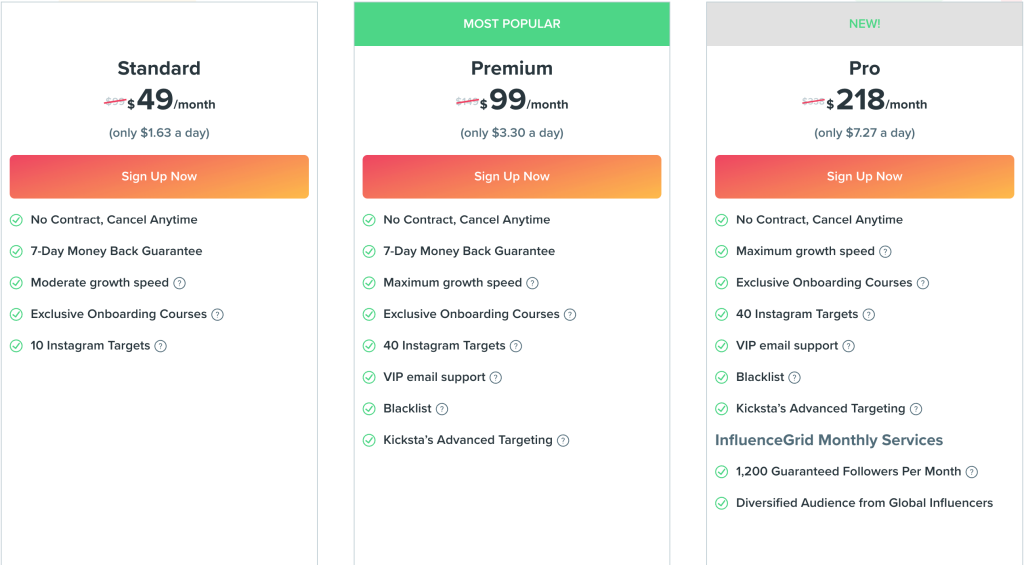Click the Pro $218/month price
This screenshot has height=565, width=1024.
876,101
